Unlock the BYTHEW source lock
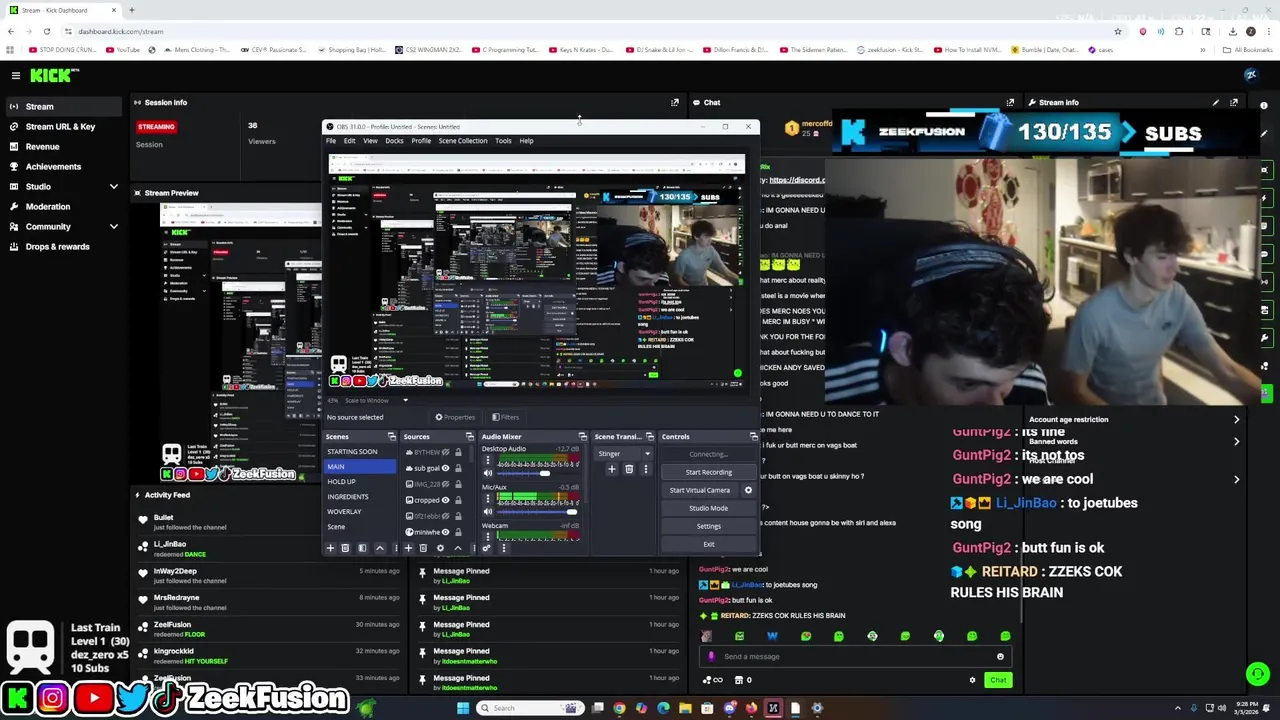The image size is (1280, 720). click(x=458, y=453)
